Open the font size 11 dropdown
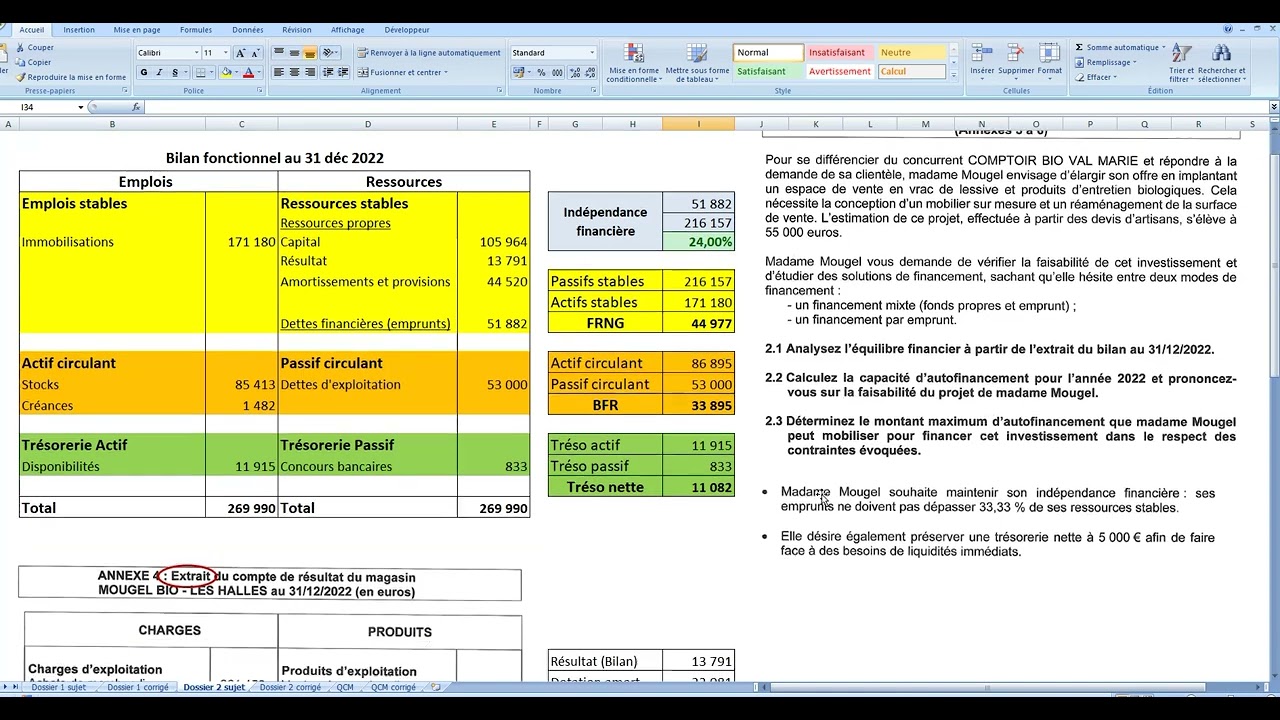Screen dimensions: 1280x720 tap(226, 53)
